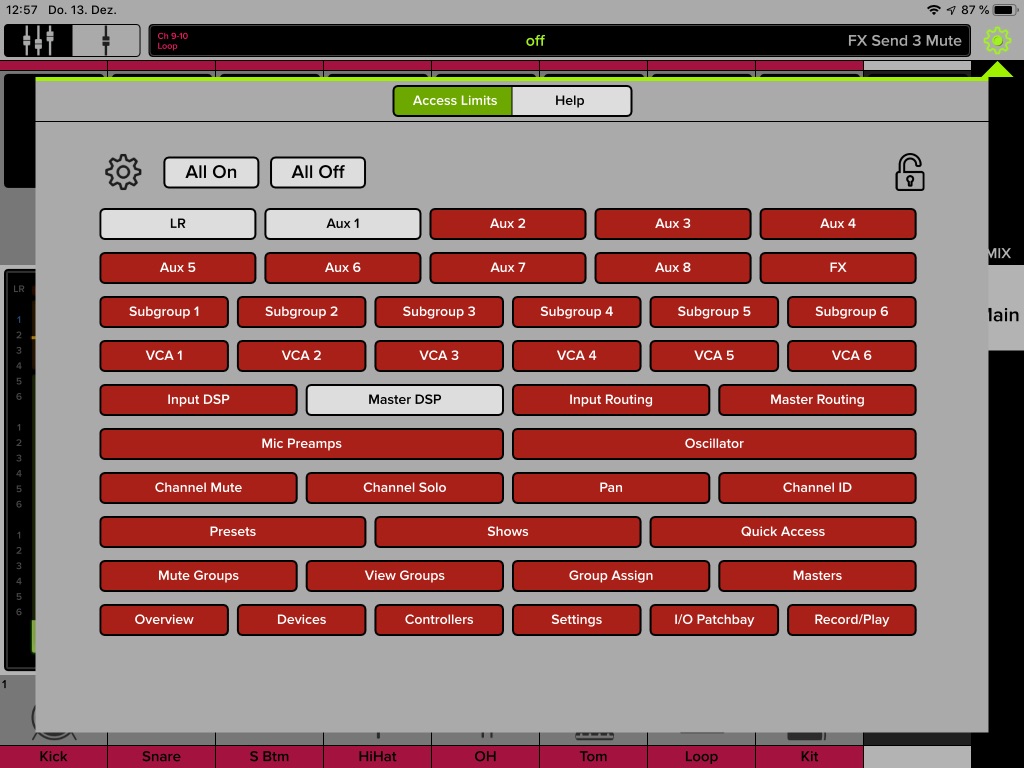1024x768 pixels.
Task: Toggle Record/Play access
Action: coord(851,620)
